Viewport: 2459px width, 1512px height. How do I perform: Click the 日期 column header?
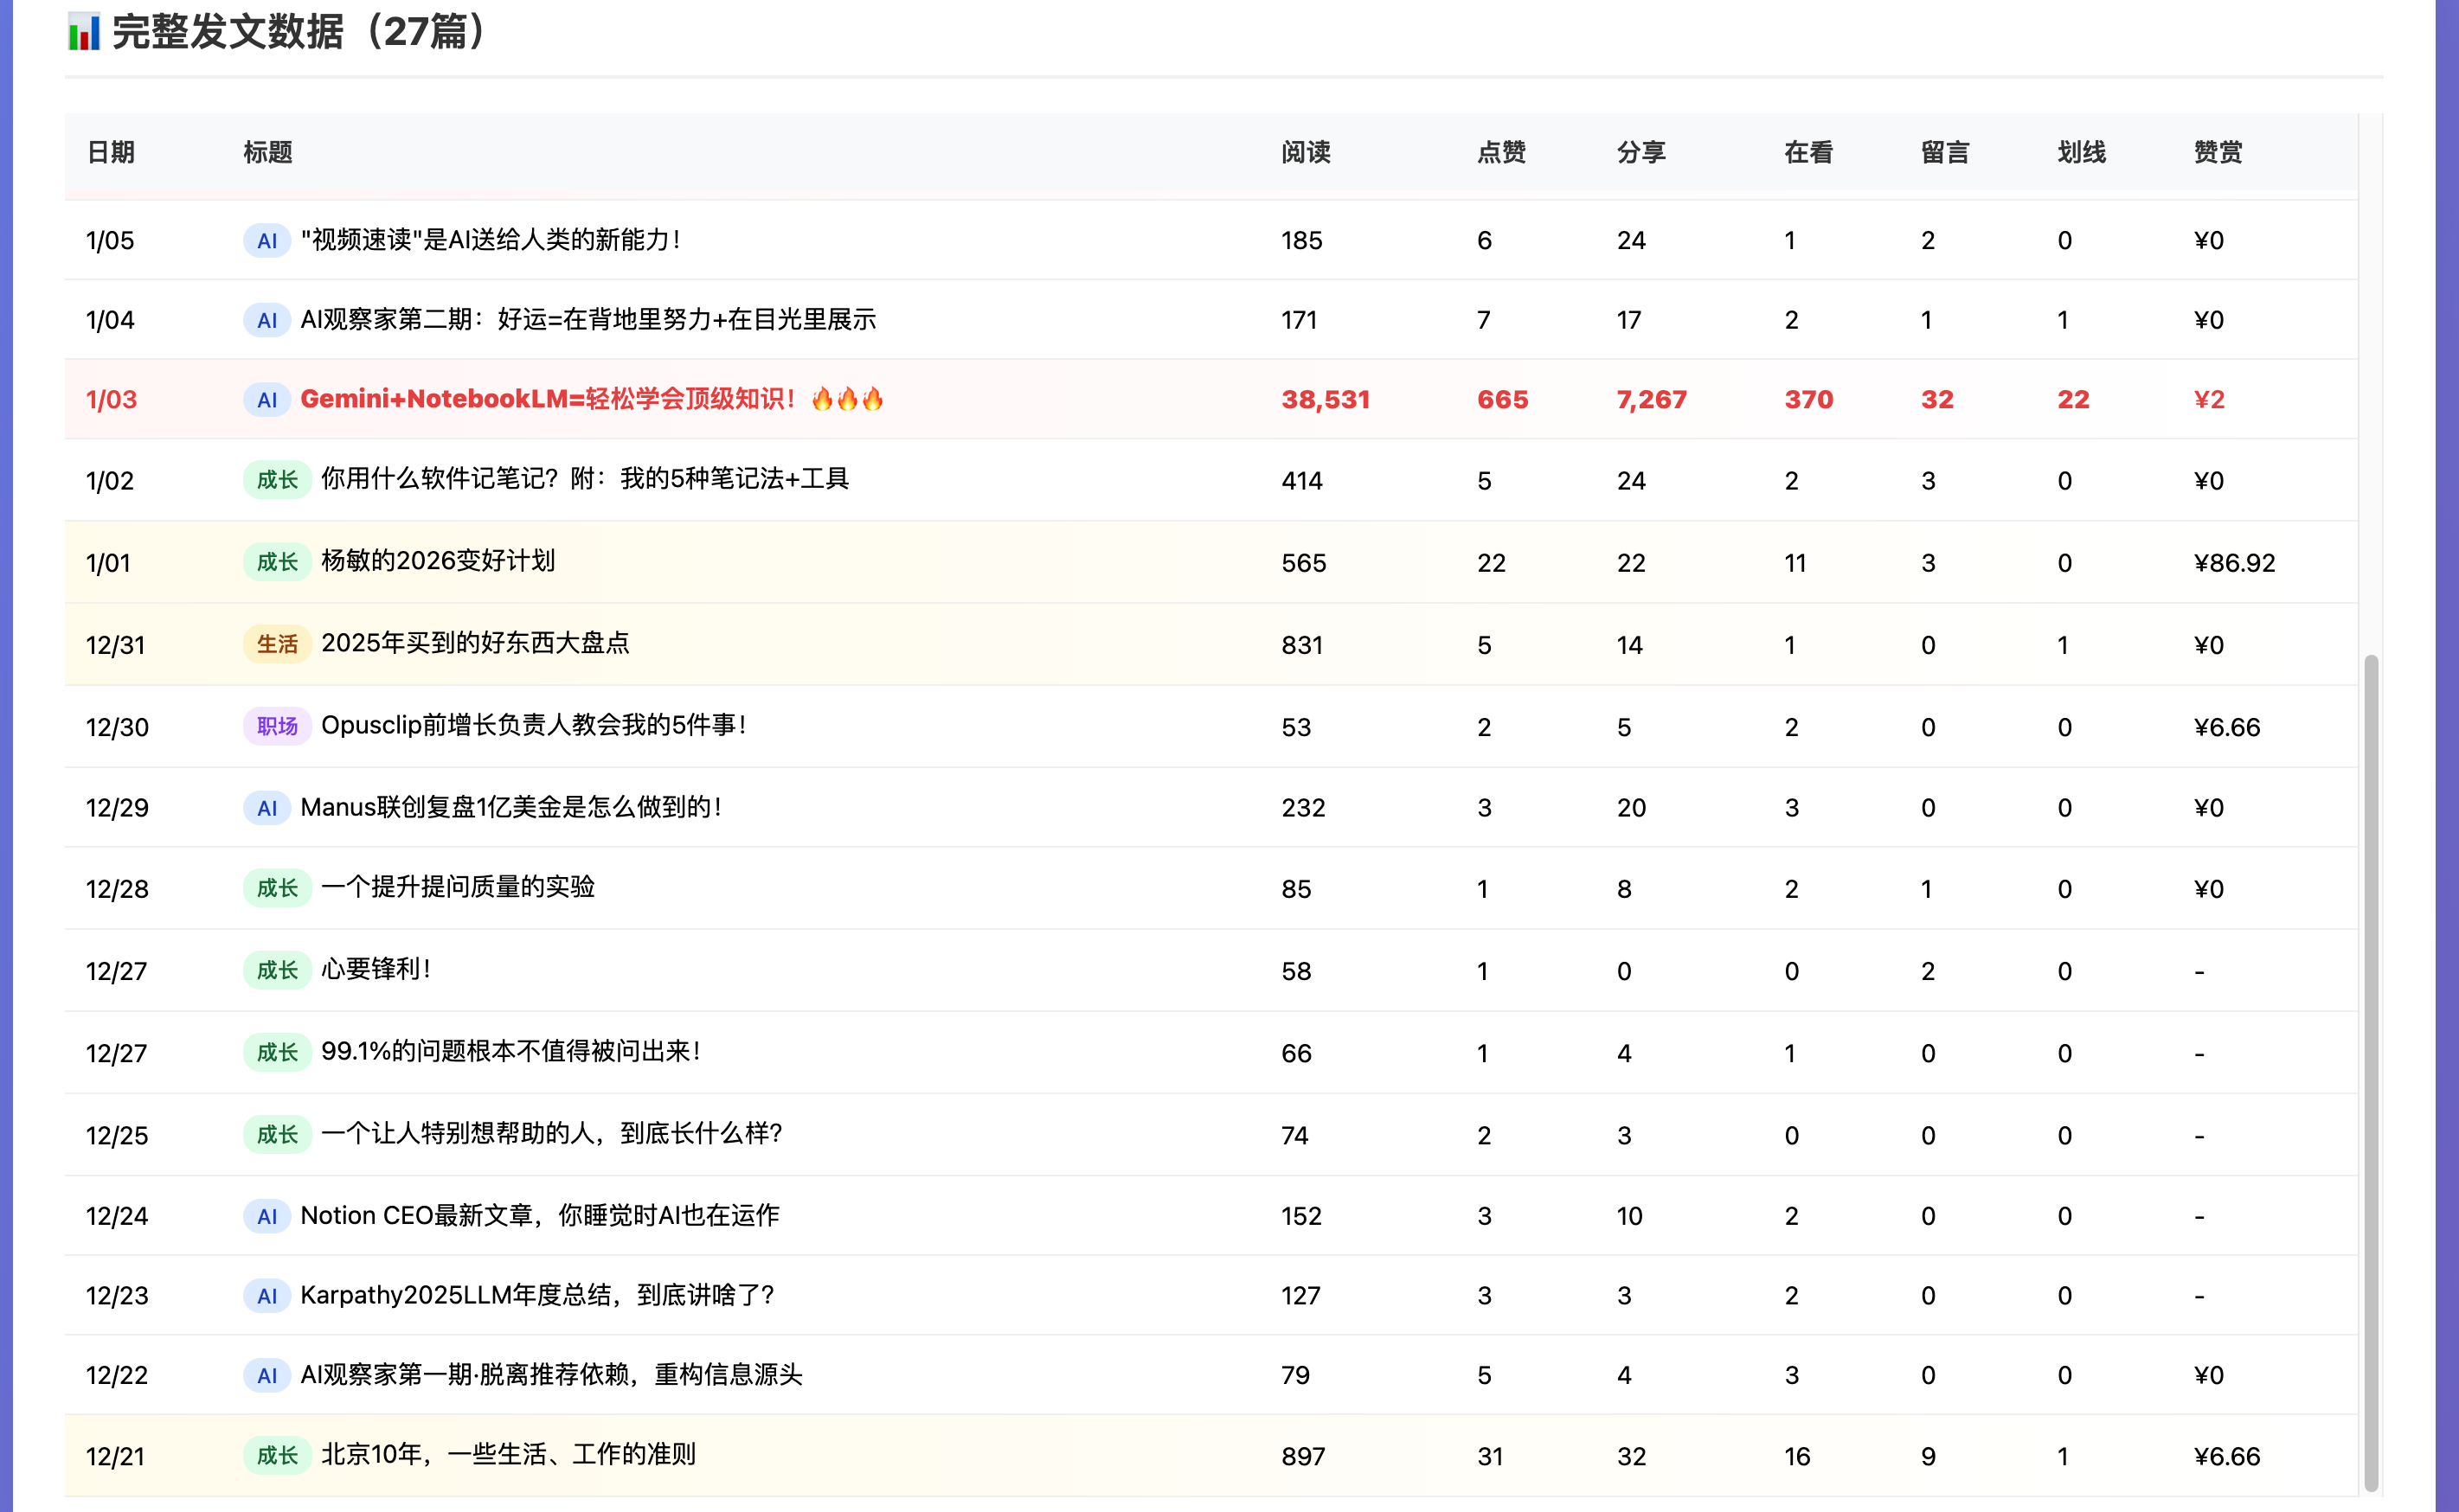click(110, 152)
